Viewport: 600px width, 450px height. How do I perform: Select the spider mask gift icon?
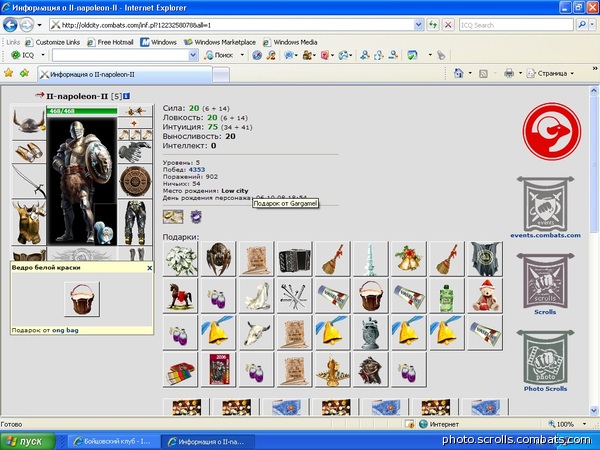(x=218, y=259)
